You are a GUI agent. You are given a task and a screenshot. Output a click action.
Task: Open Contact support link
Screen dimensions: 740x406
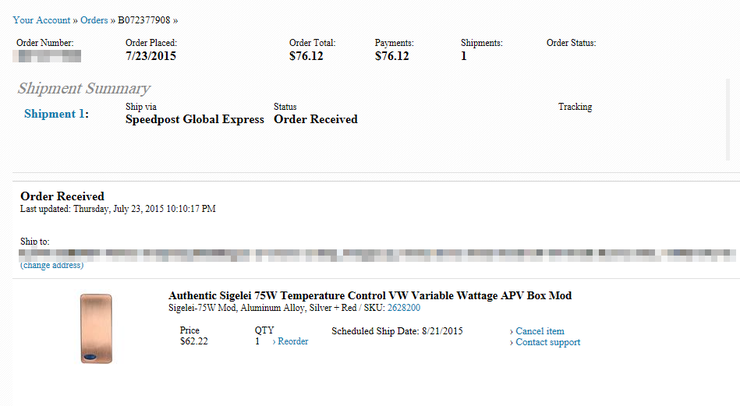pyautogui.click(x=547, y=342)
